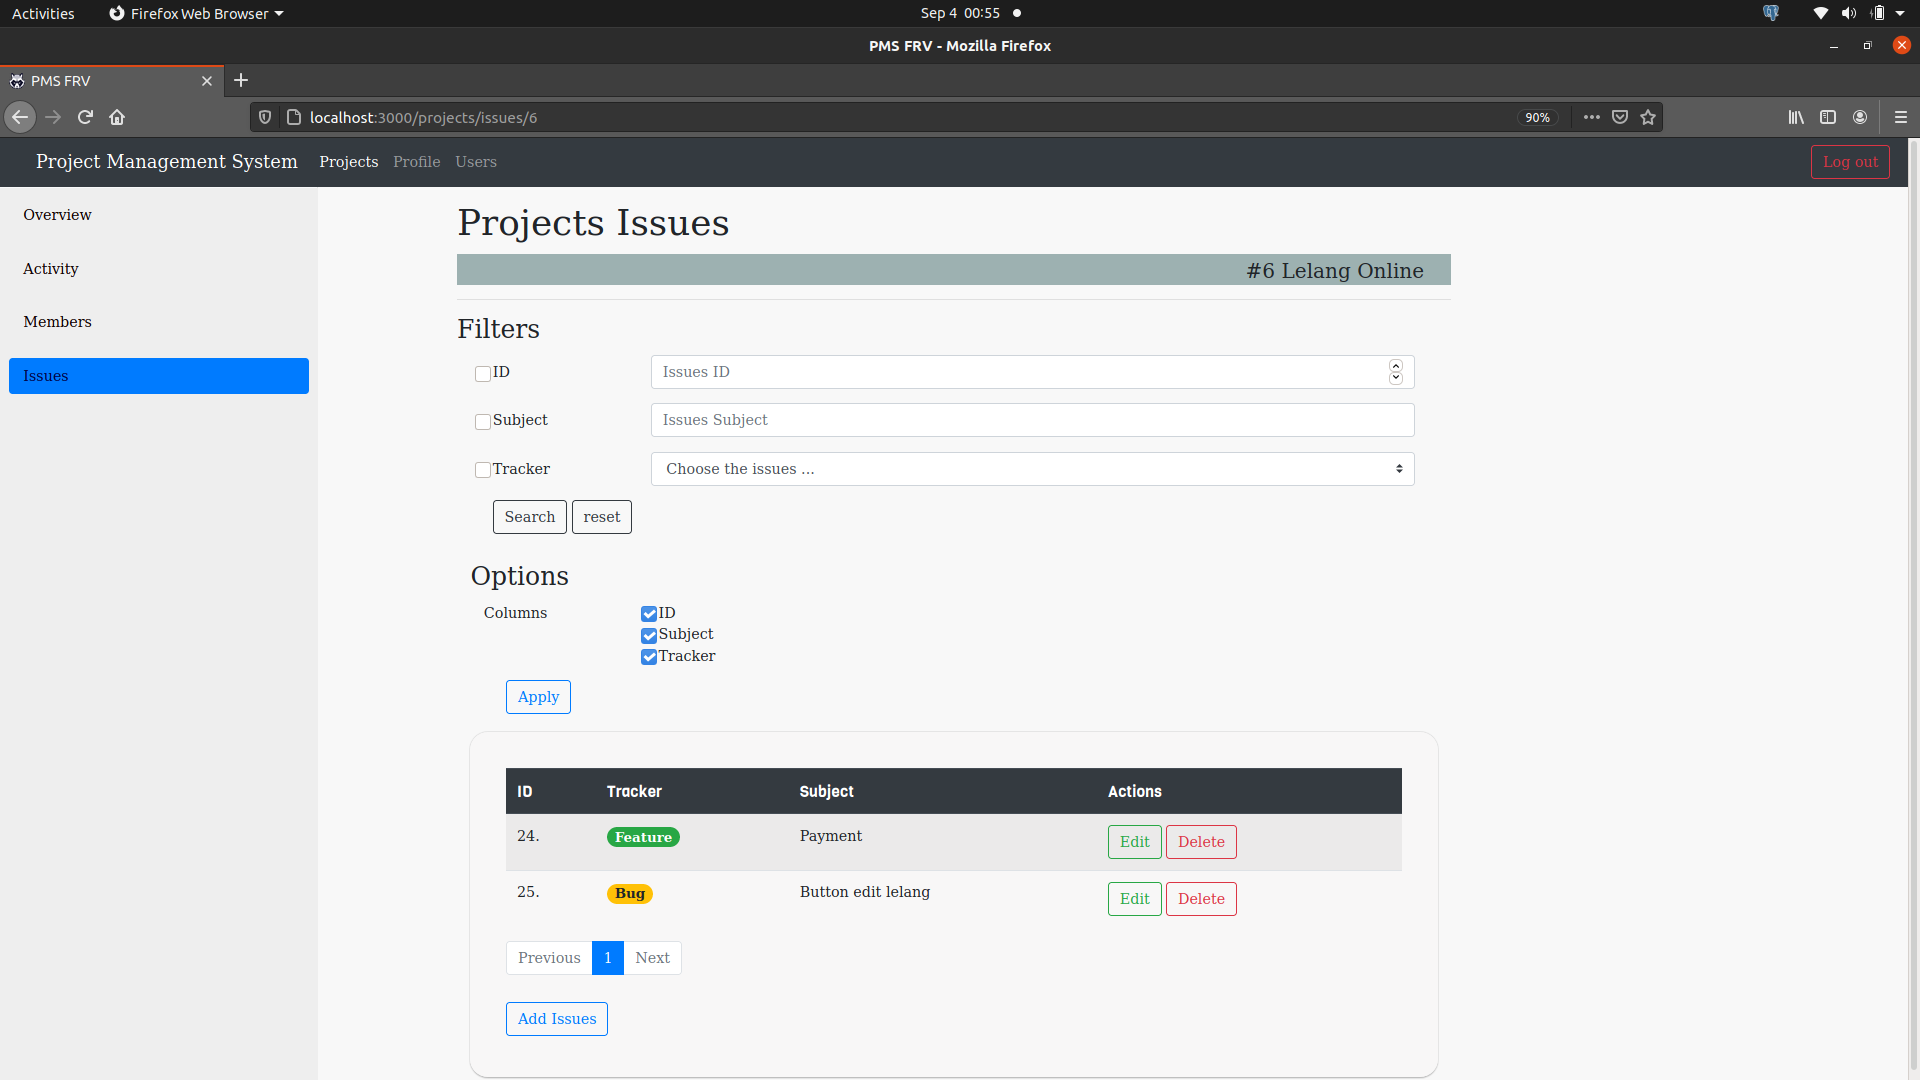Open the volume speaker indicator
This screenshot has height=1080, width=1920.
click(x=1849, y=13)
